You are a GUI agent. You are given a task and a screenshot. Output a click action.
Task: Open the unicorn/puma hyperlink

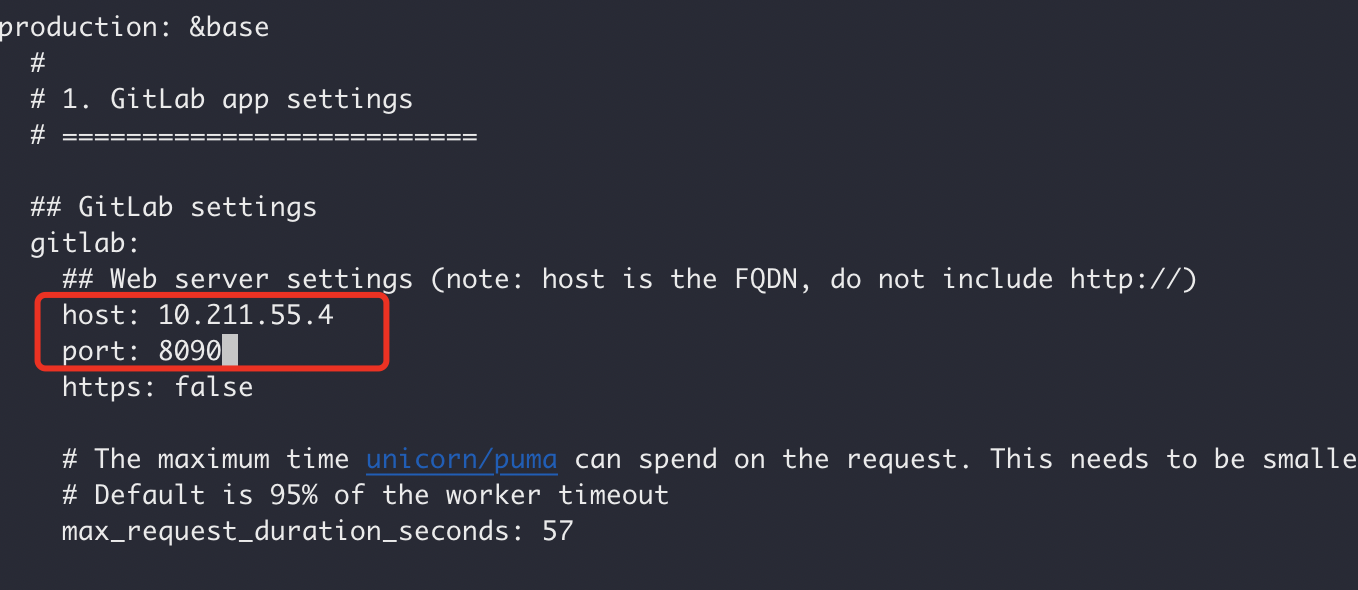tap(462, 459)
